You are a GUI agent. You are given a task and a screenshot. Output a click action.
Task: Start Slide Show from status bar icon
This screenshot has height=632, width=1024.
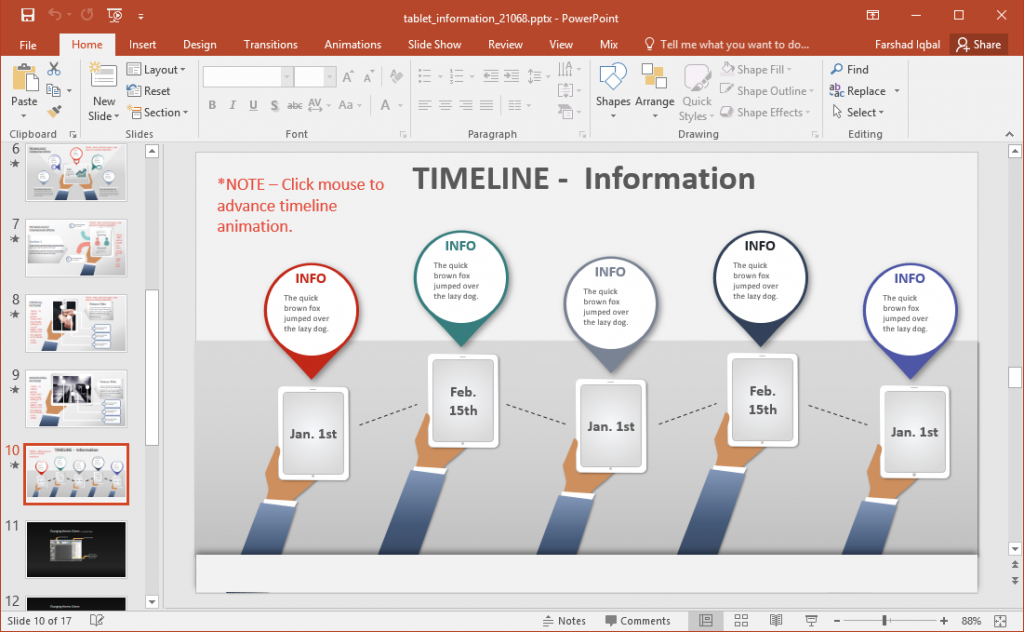pyautogui.click(x=811, y=620)
